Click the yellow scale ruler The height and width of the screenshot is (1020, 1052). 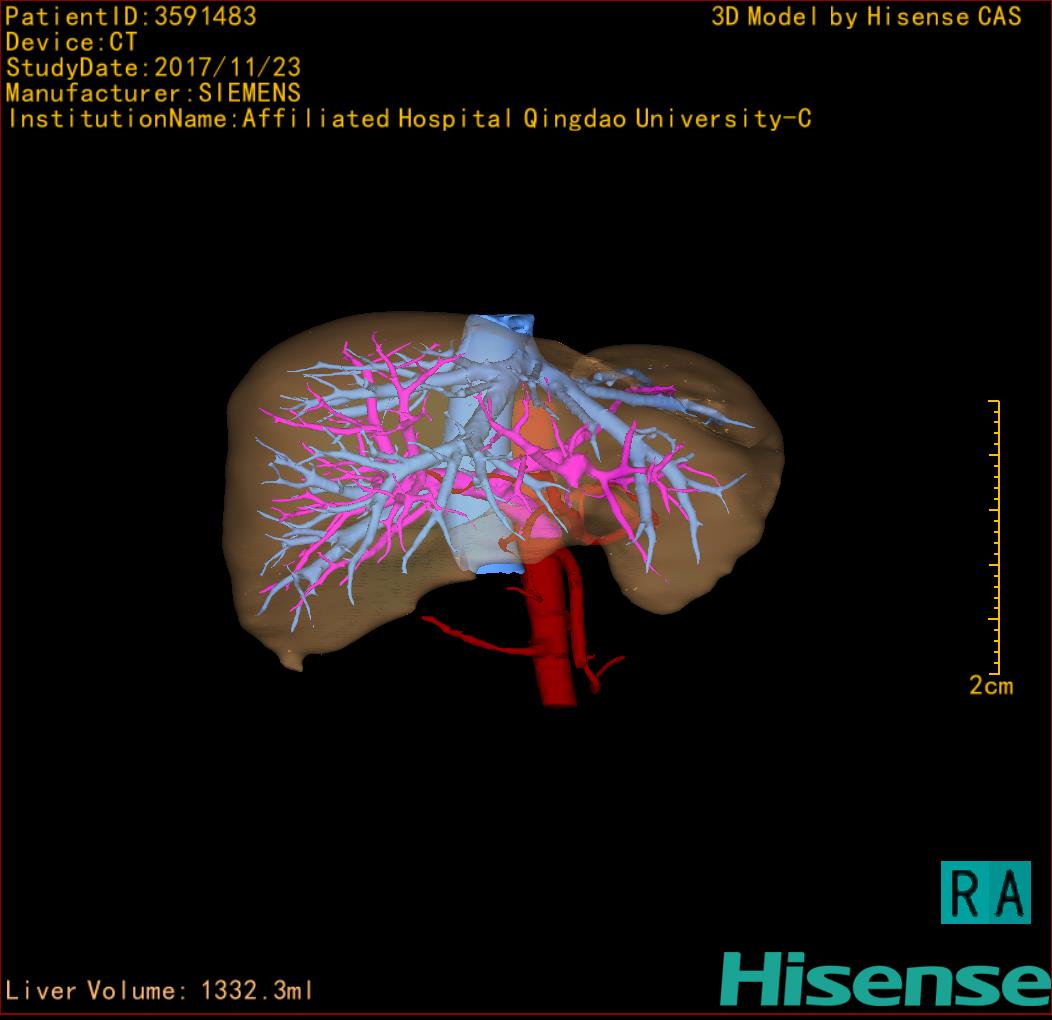pyautogui.click(x=995, y=537)
